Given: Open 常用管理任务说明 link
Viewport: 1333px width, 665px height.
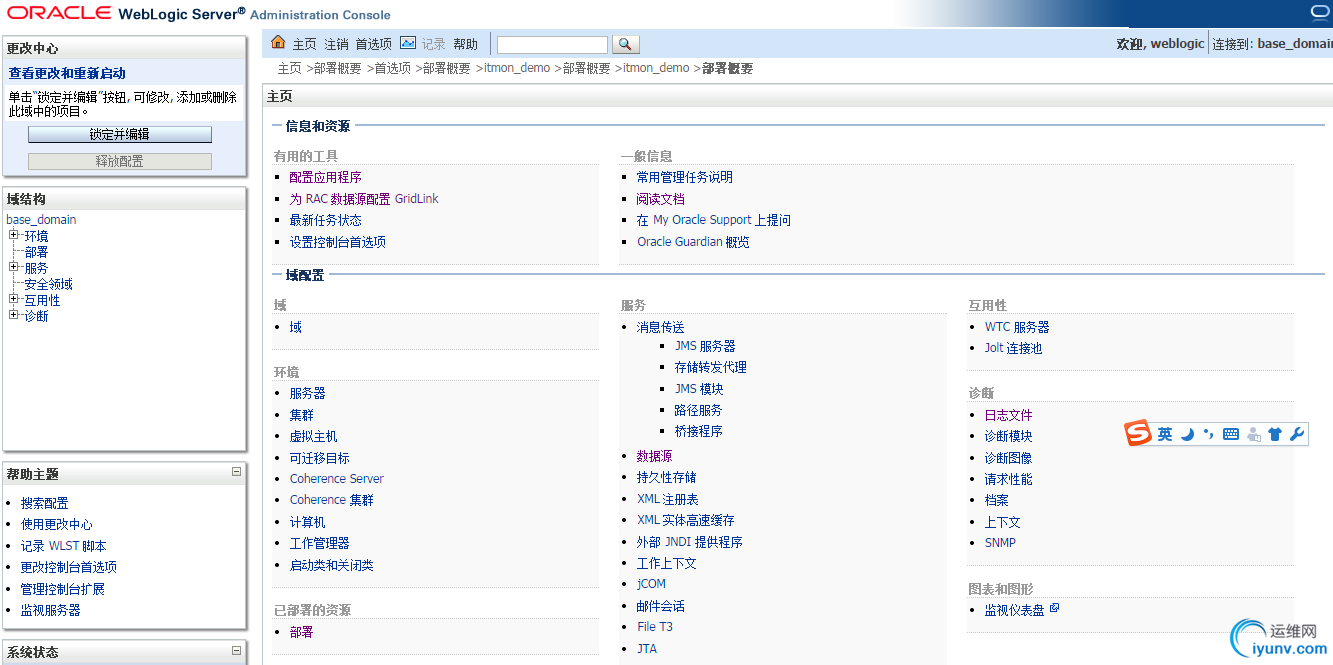Looking at the screenshot, I should point(684,177).
